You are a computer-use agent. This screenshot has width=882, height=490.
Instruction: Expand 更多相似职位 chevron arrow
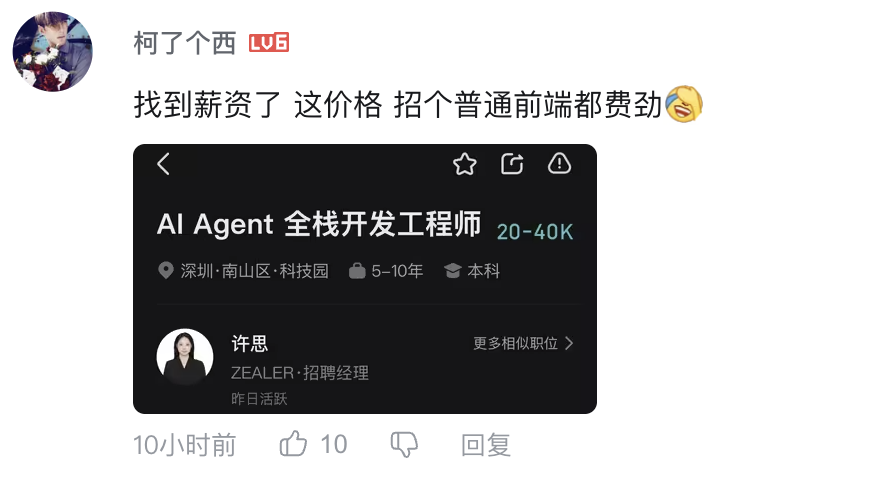point(569,343)
